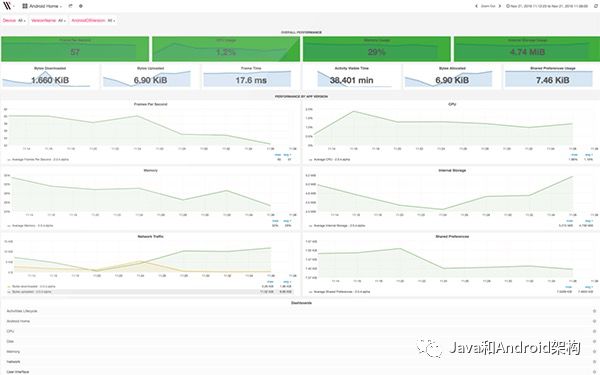Open Android Home dashboard link in list
Viewport: 600px width, 375px height.
18,321
